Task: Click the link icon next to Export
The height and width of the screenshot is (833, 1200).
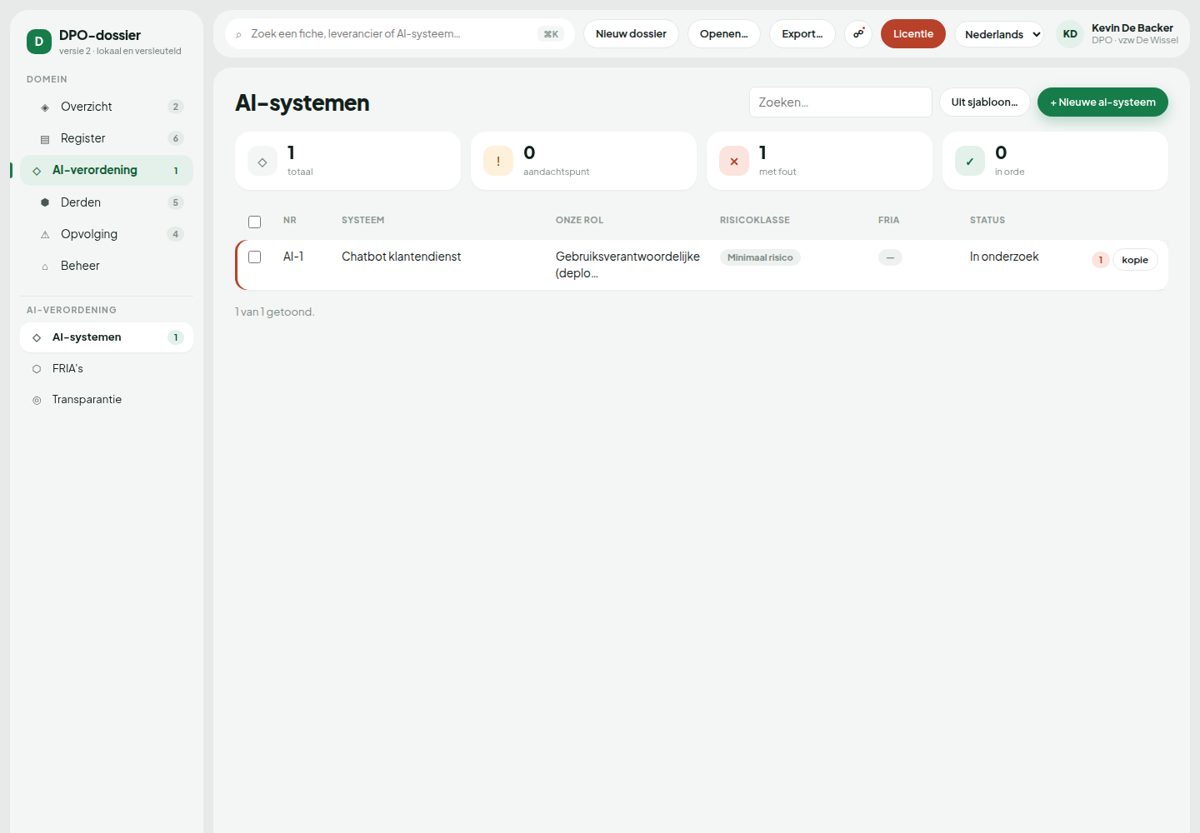Action: 858,34
